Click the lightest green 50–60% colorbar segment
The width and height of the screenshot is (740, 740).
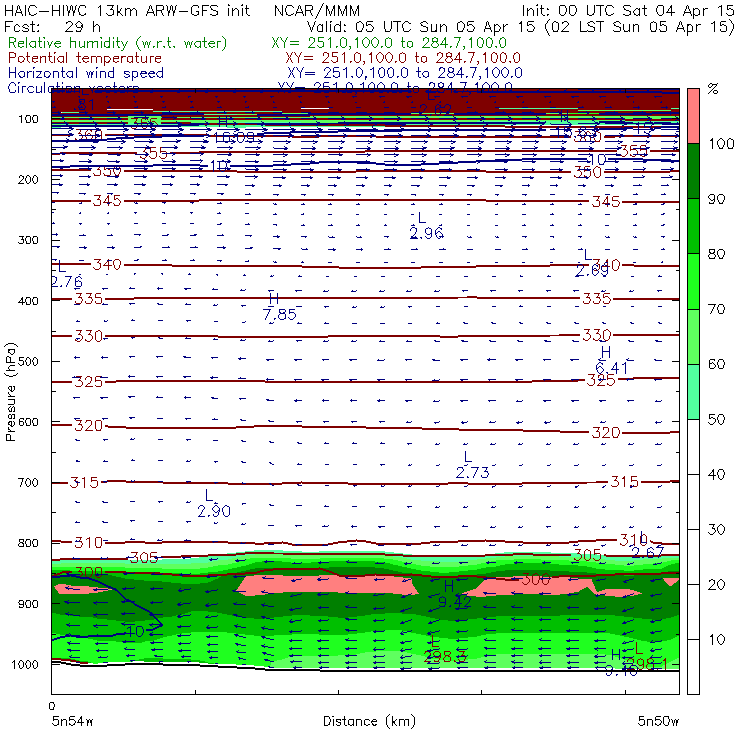coord(693,391)
